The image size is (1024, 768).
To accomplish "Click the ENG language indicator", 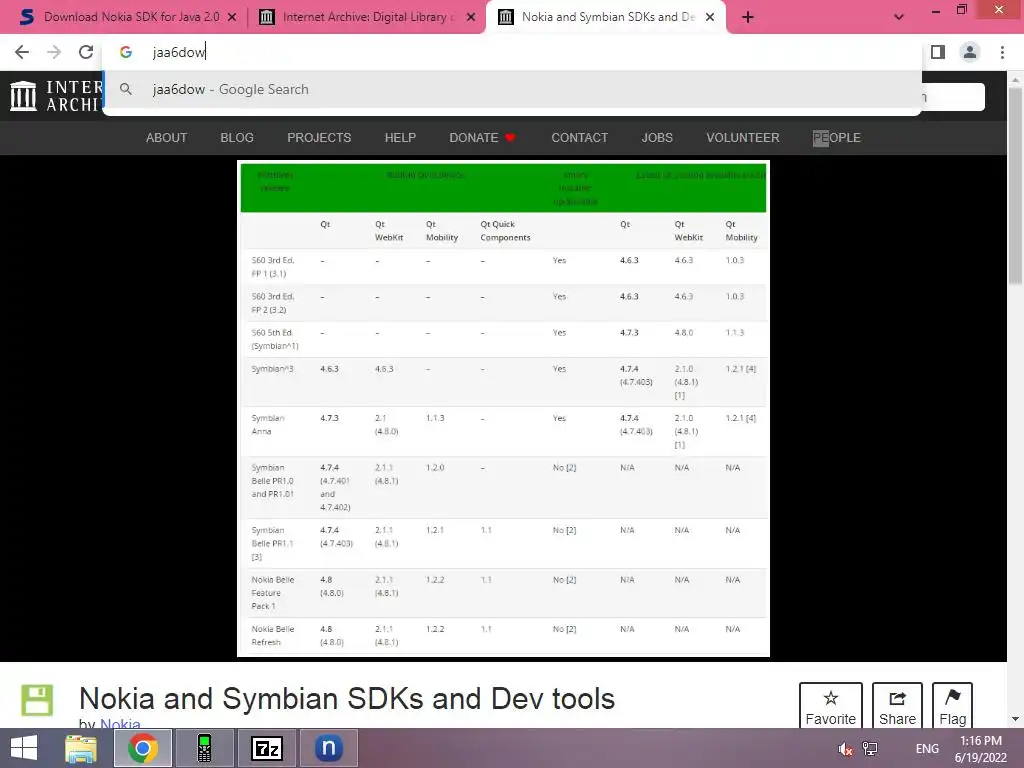I will point(927,749).
